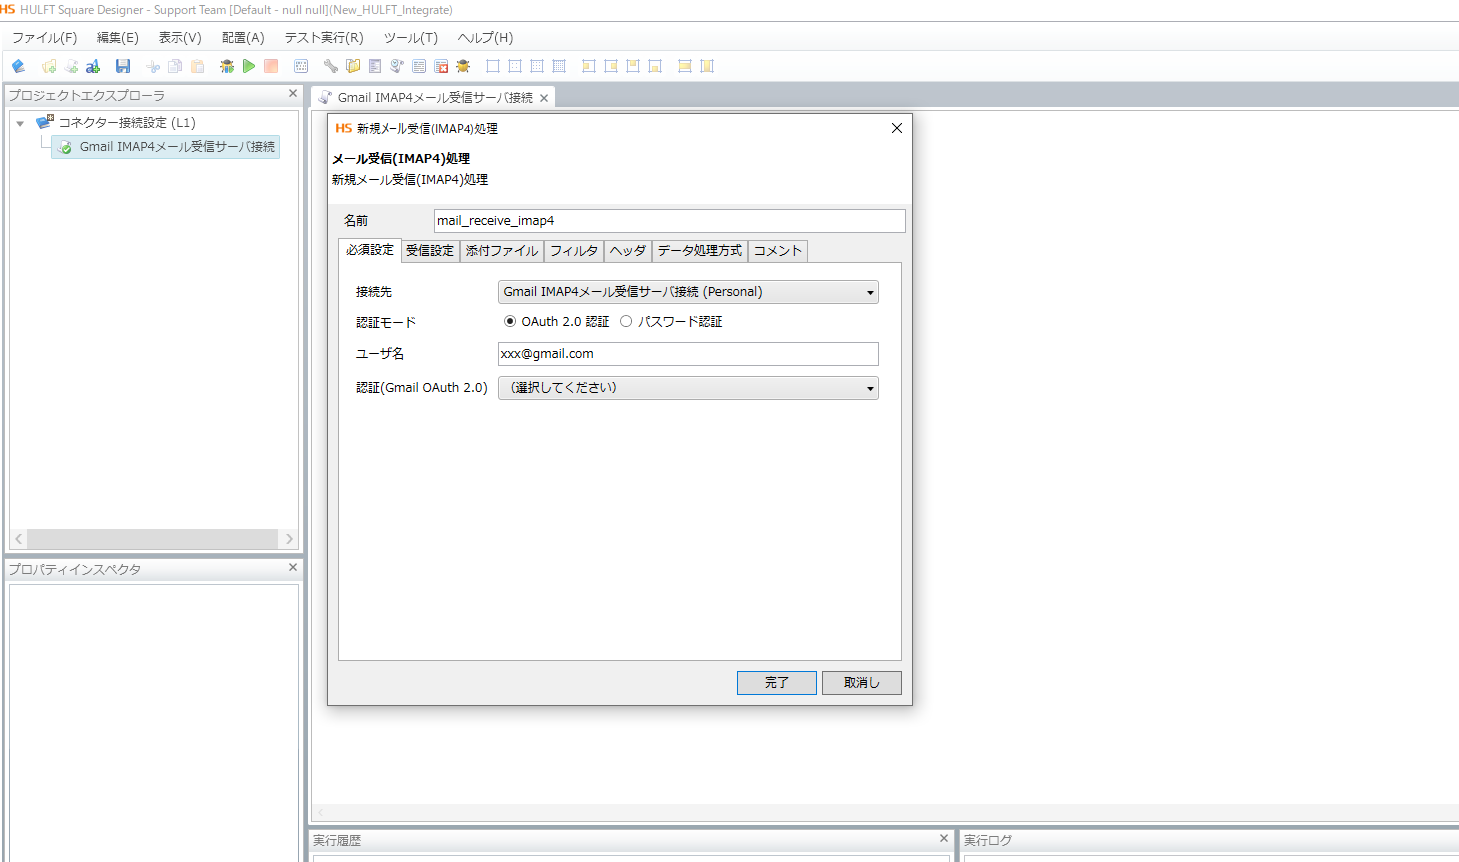Open 認証(Gmail OAuth 2.0) dropdown
1459x862 pixels.
pyautogui.click(x=688, y=388)
